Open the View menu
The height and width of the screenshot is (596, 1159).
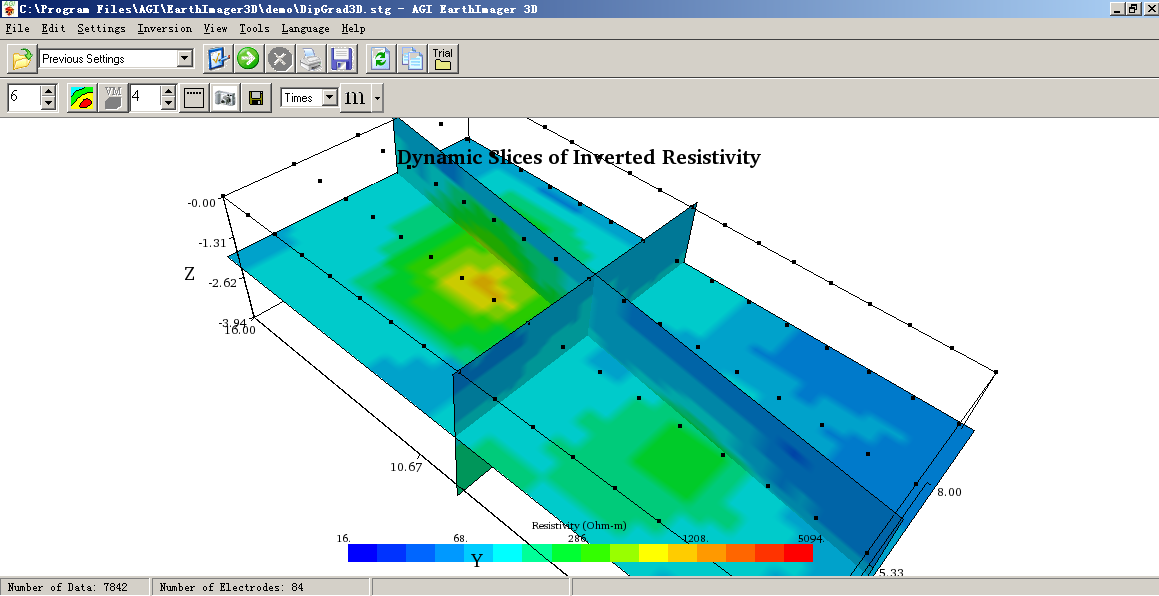[216, 28]
